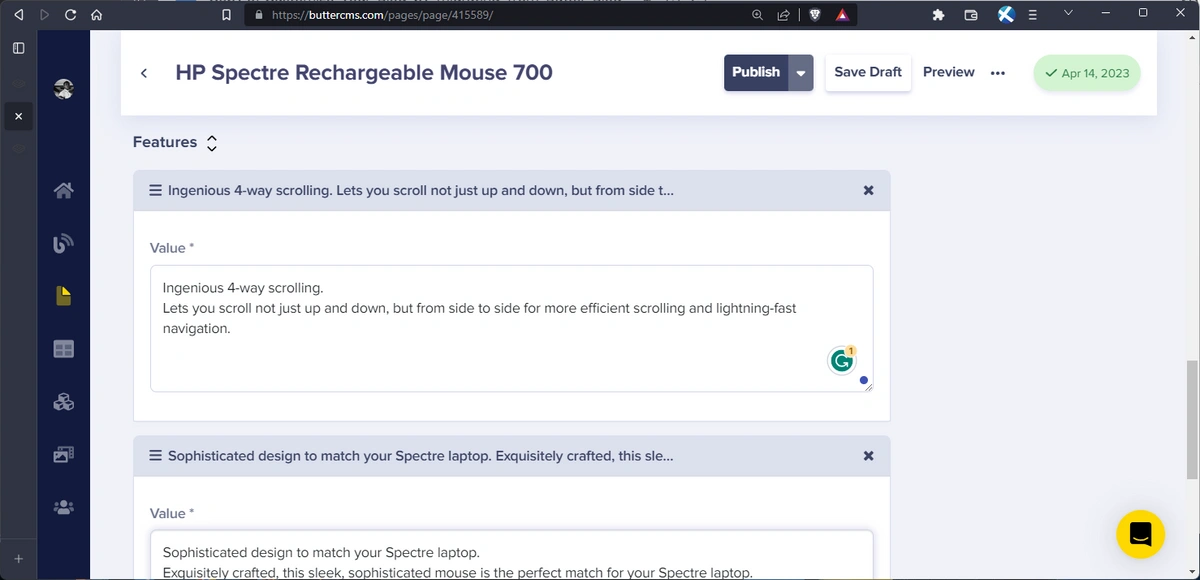This screenshot has width=1200, height=580.
Task: Open the Collections grid icon in sidebar
Action: click(64, 350)
